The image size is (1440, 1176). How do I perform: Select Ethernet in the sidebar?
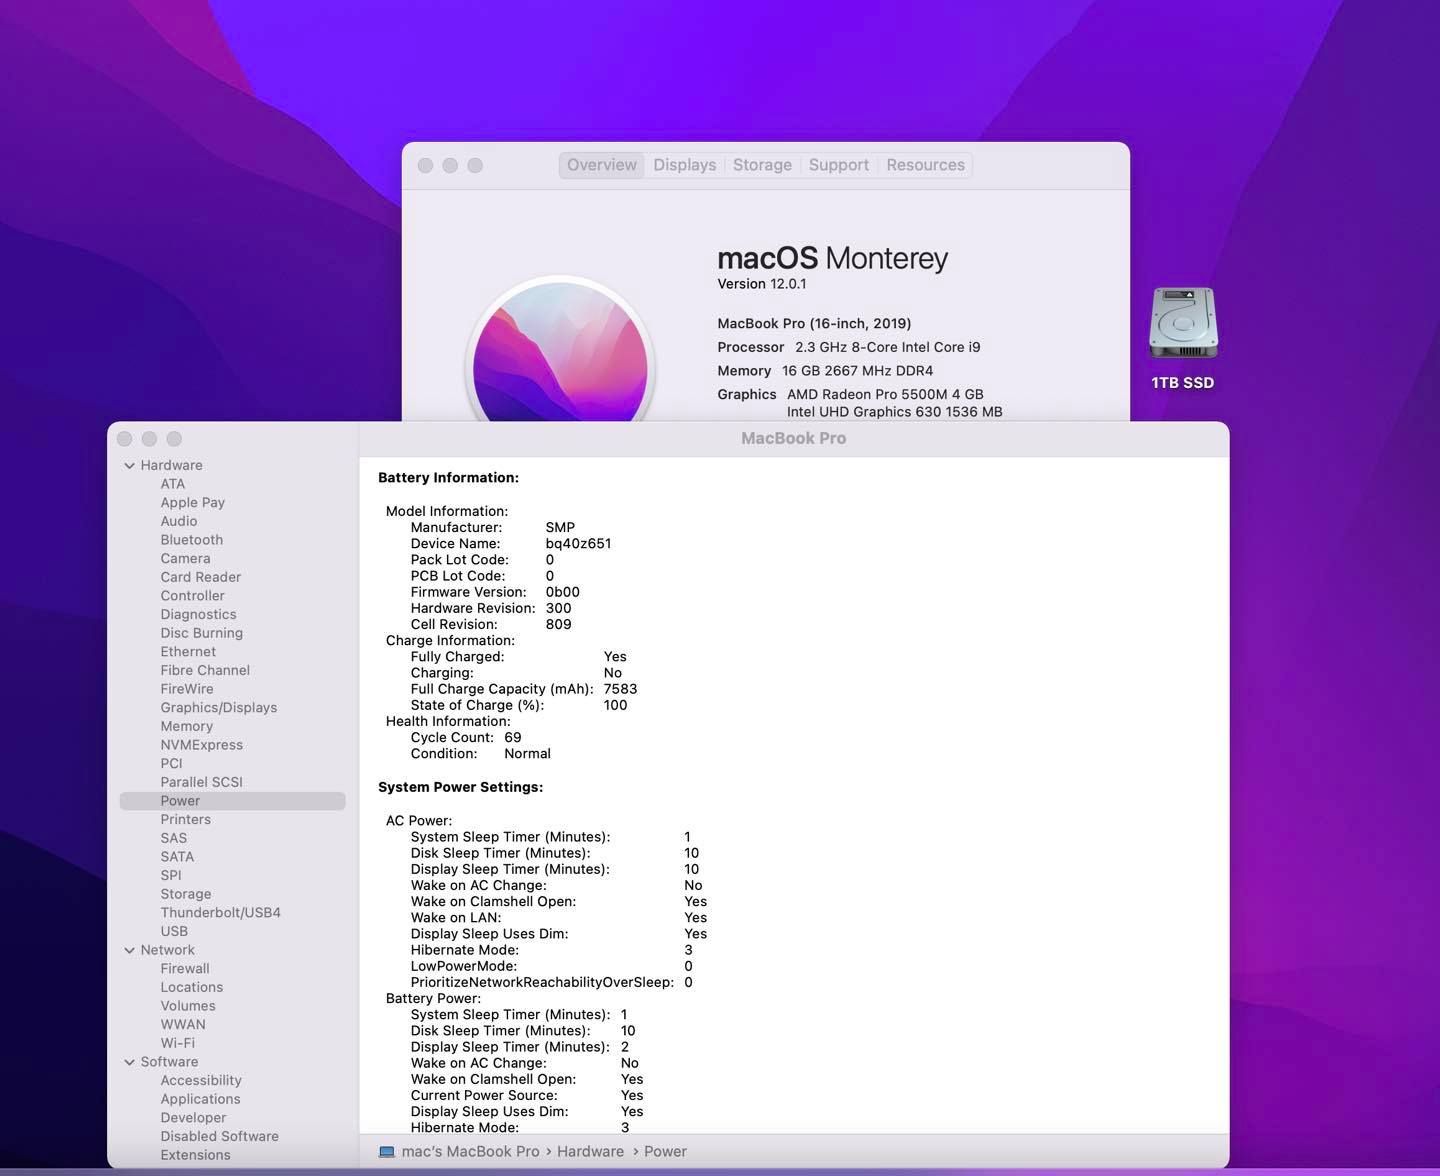[188, 652]
